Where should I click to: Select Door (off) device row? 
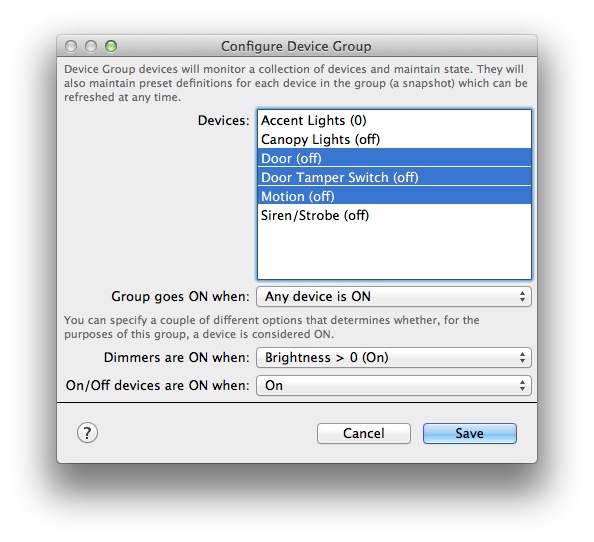(394, 158)
